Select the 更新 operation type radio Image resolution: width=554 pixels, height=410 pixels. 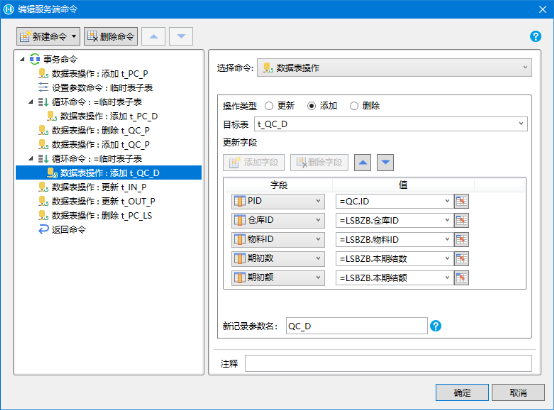click(x=269, y=106)
